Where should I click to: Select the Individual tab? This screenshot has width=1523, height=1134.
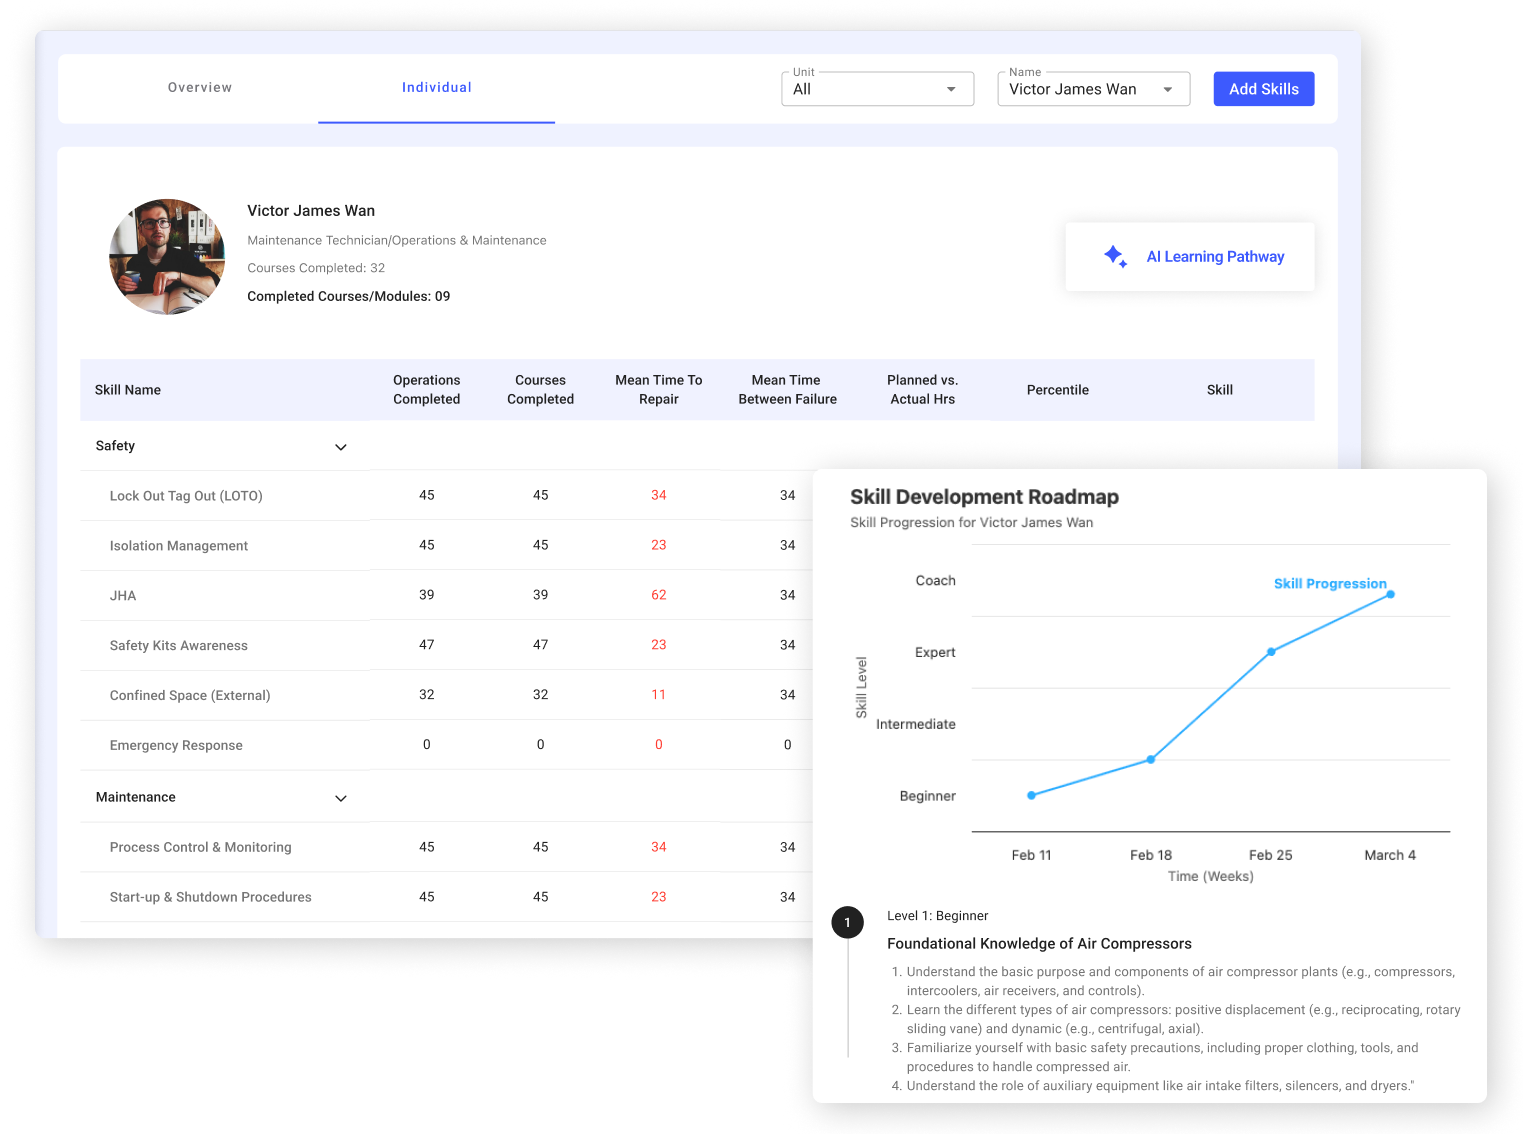pyautogui.click(x=436, y=88)
